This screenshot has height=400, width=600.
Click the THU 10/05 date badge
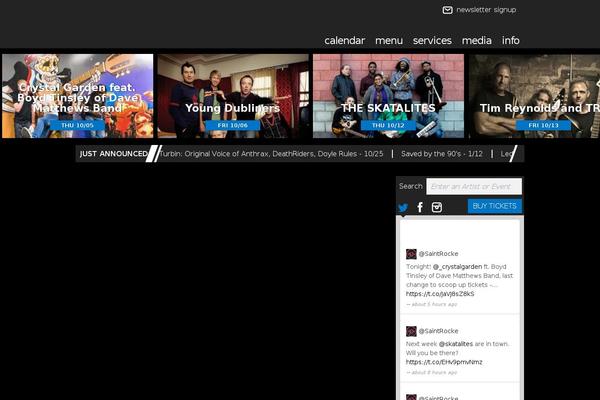click(x=77, y=125)
